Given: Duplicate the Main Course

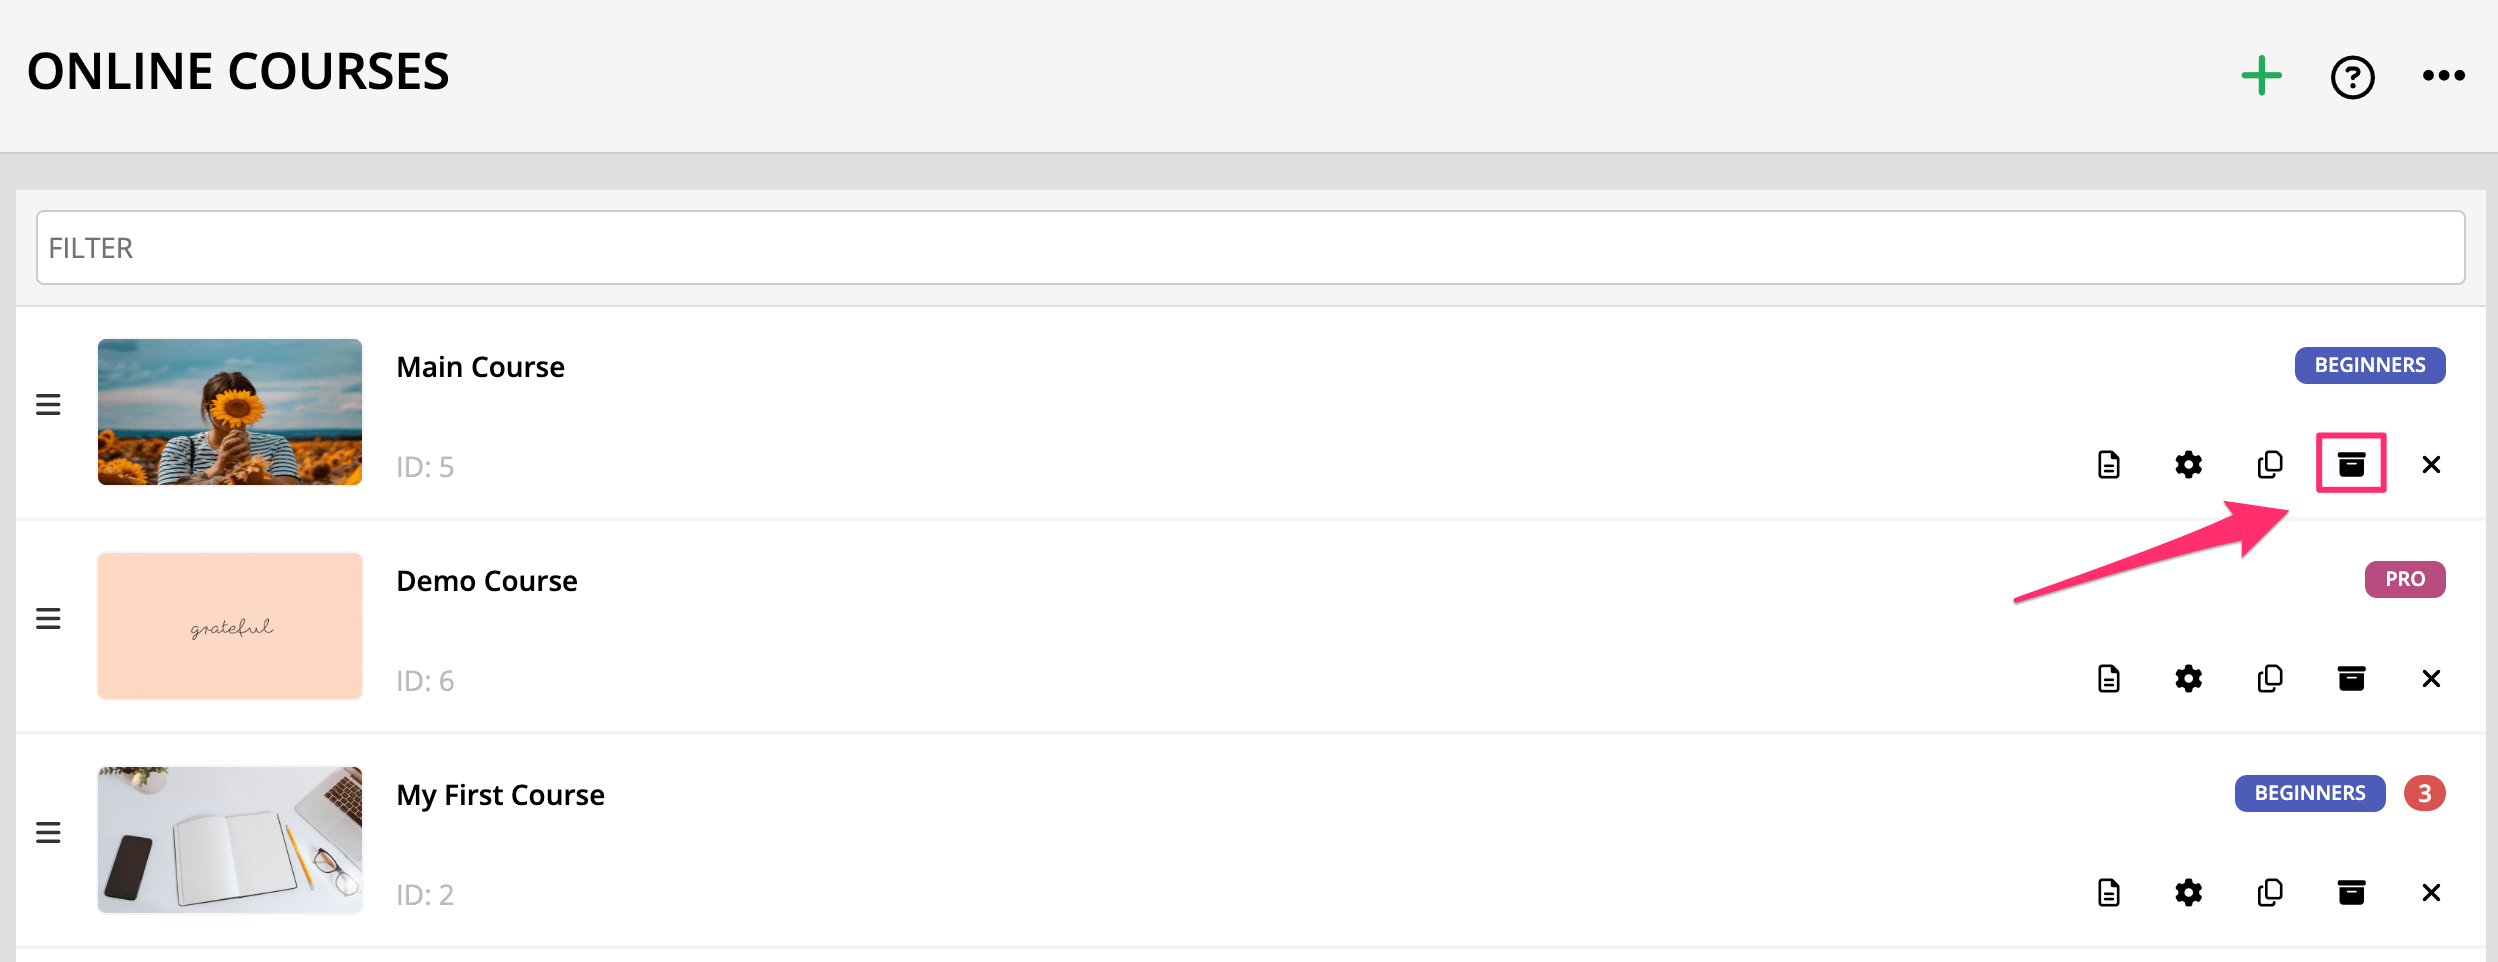Looking at the screenshot, I should click(x=2270, y=465).
